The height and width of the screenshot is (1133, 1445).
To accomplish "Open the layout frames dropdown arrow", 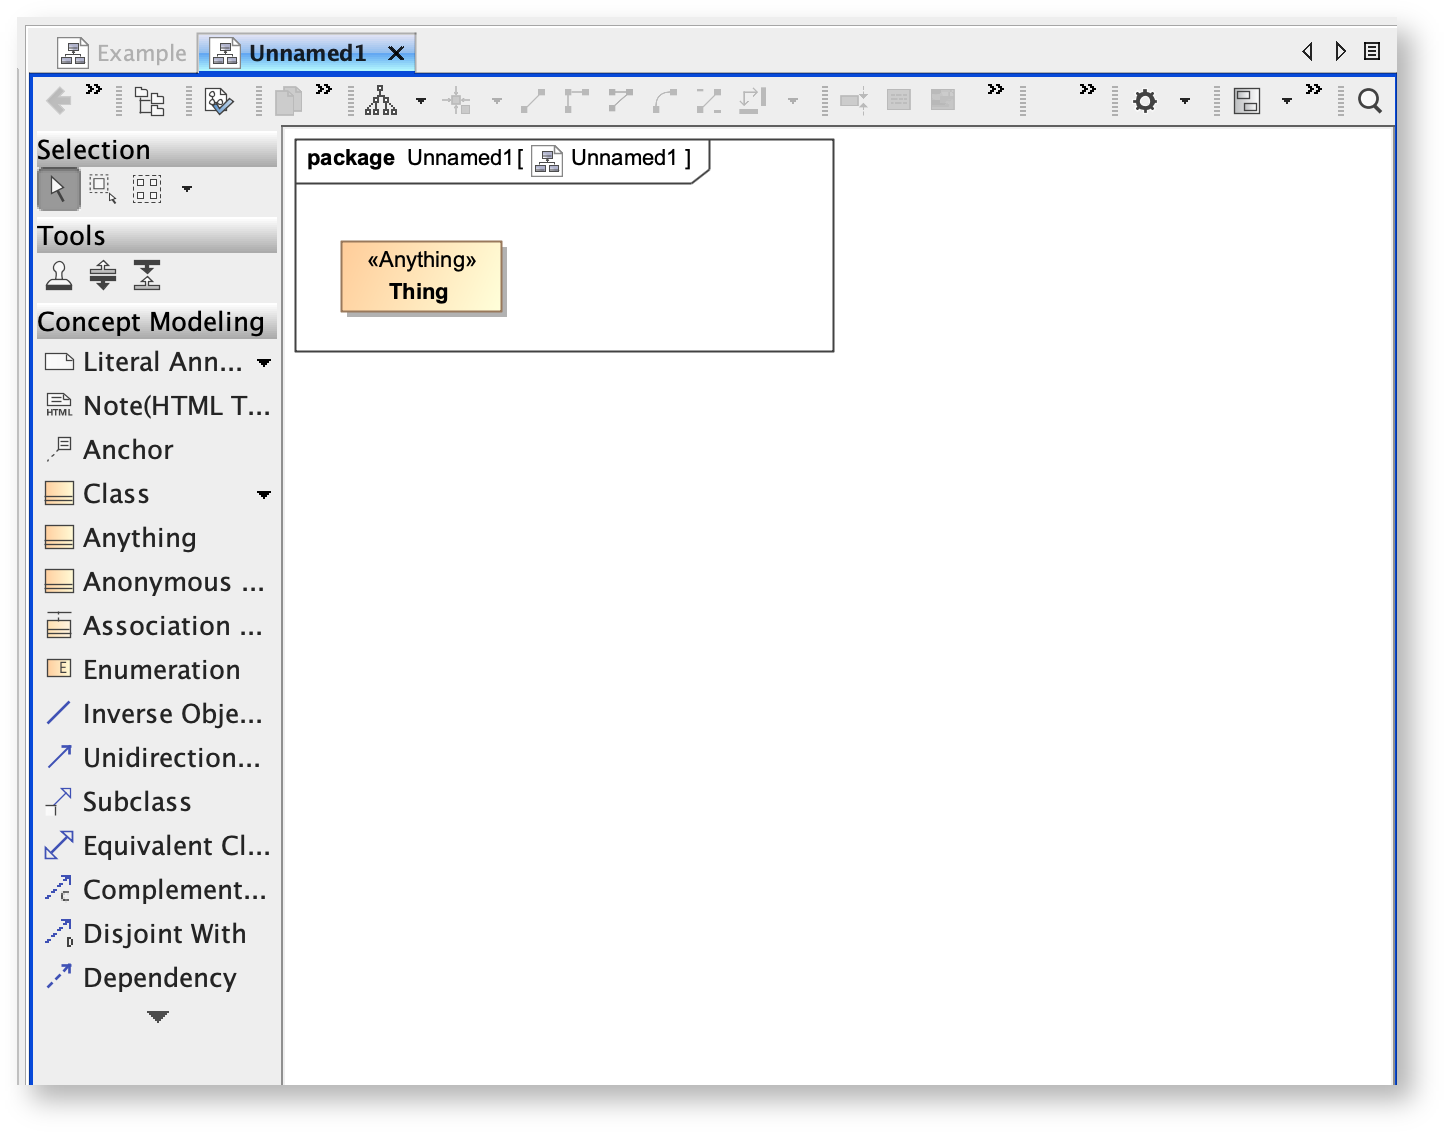I will click(x=1287, y=101).
